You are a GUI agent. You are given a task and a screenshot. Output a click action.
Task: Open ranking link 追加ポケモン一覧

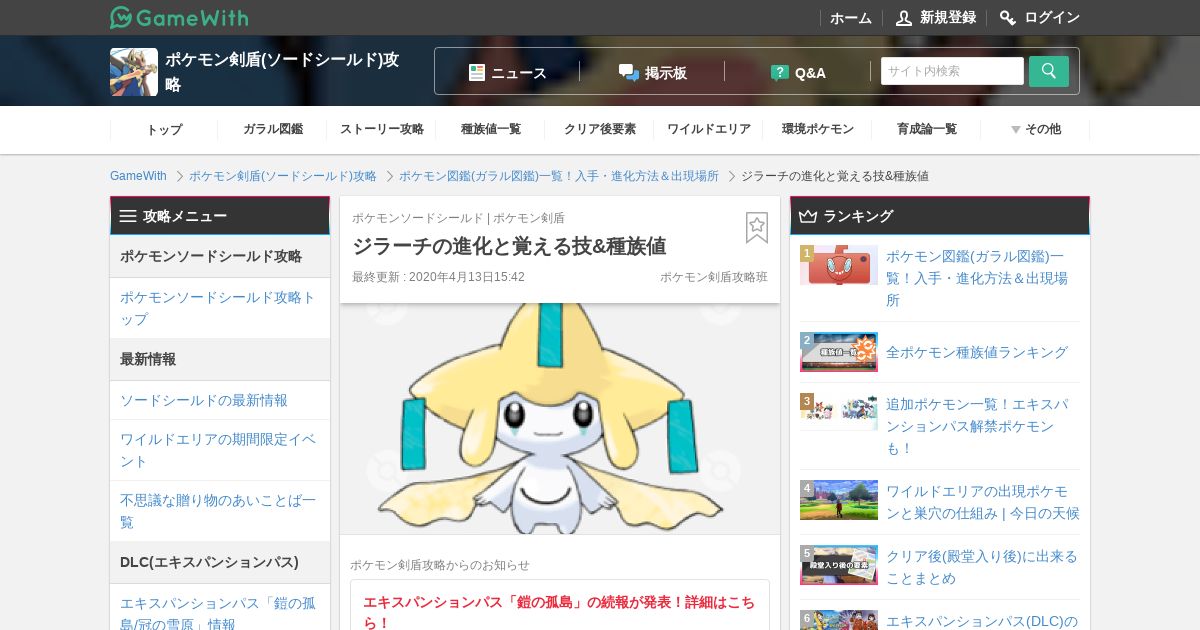[x=977, y=426]
